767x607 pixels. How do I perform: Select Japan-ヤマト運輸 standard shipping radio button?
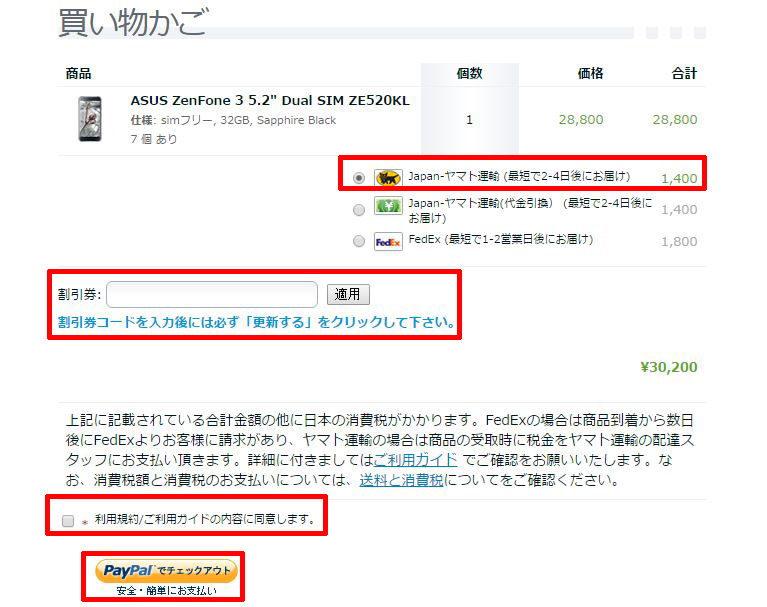[x=359, y=178]
